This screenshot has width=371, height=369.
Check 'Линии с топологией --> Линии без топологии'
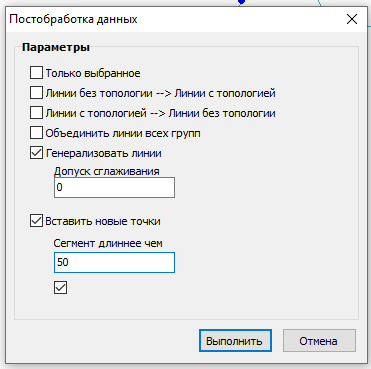tap(36, 113)
